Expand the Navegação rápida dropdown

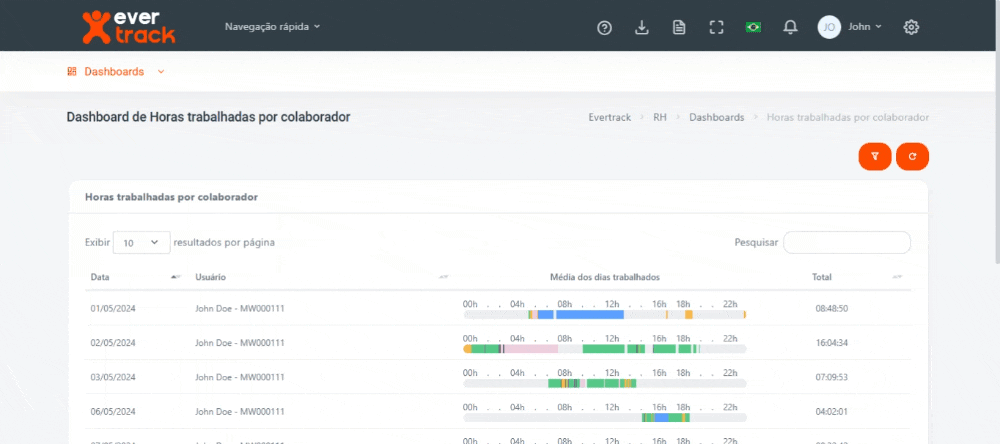(x=272, y=26)
